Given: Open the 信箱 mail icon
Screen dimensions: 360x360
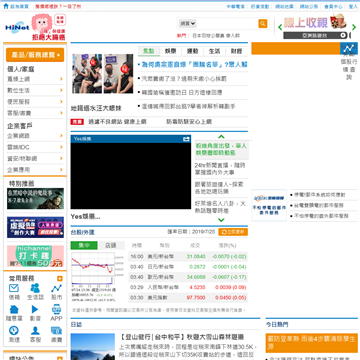Looking at the screenshot, I should [x=14, y=288].
